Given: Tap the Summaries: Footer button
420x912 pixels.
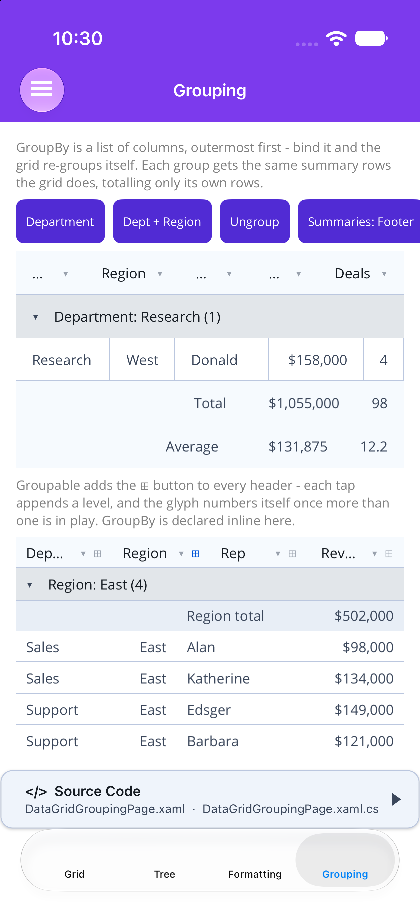Looking at the screenshot, I should [x=360, y=222].
